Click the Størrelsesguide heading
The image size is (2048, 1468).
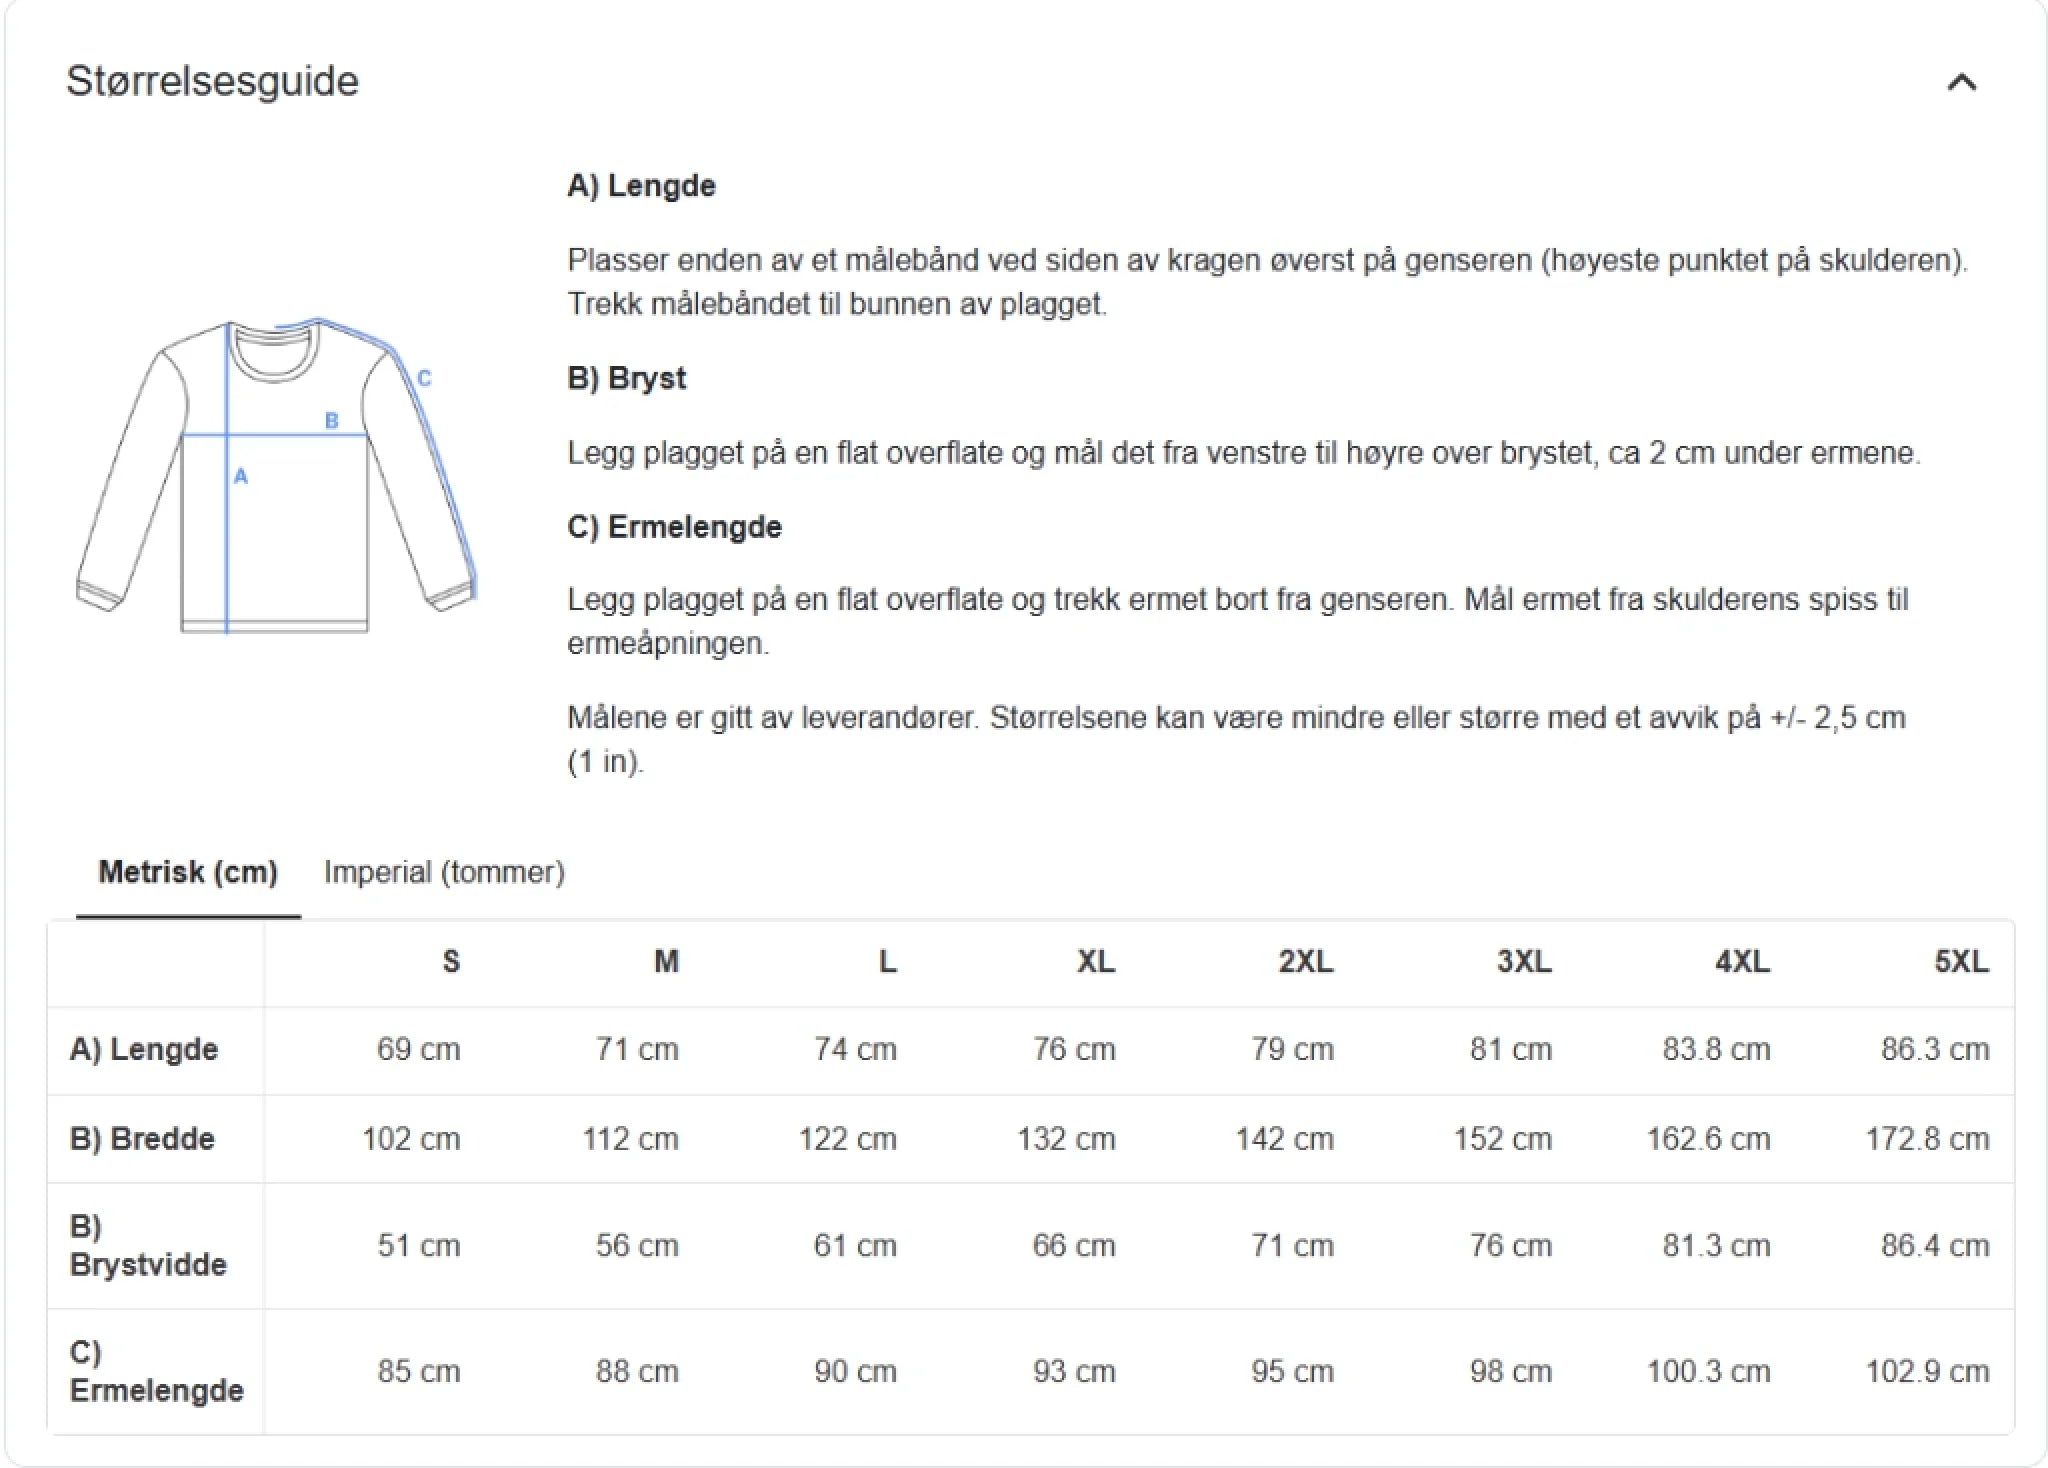(212, 81)
